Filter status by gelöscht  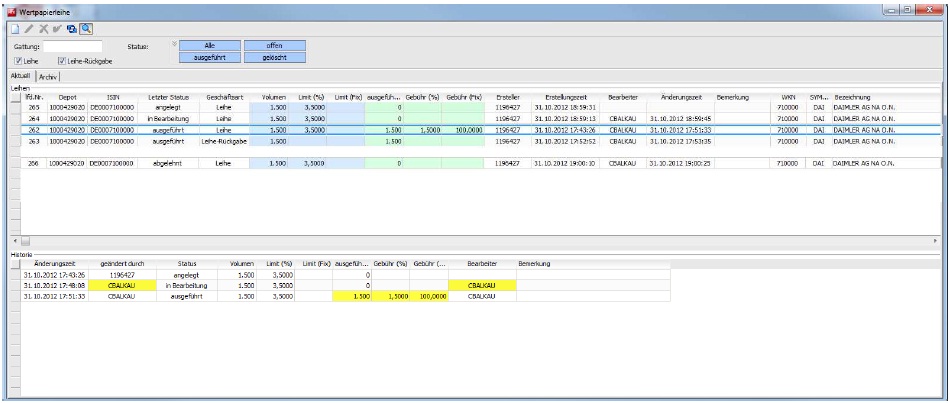(274, 58)
